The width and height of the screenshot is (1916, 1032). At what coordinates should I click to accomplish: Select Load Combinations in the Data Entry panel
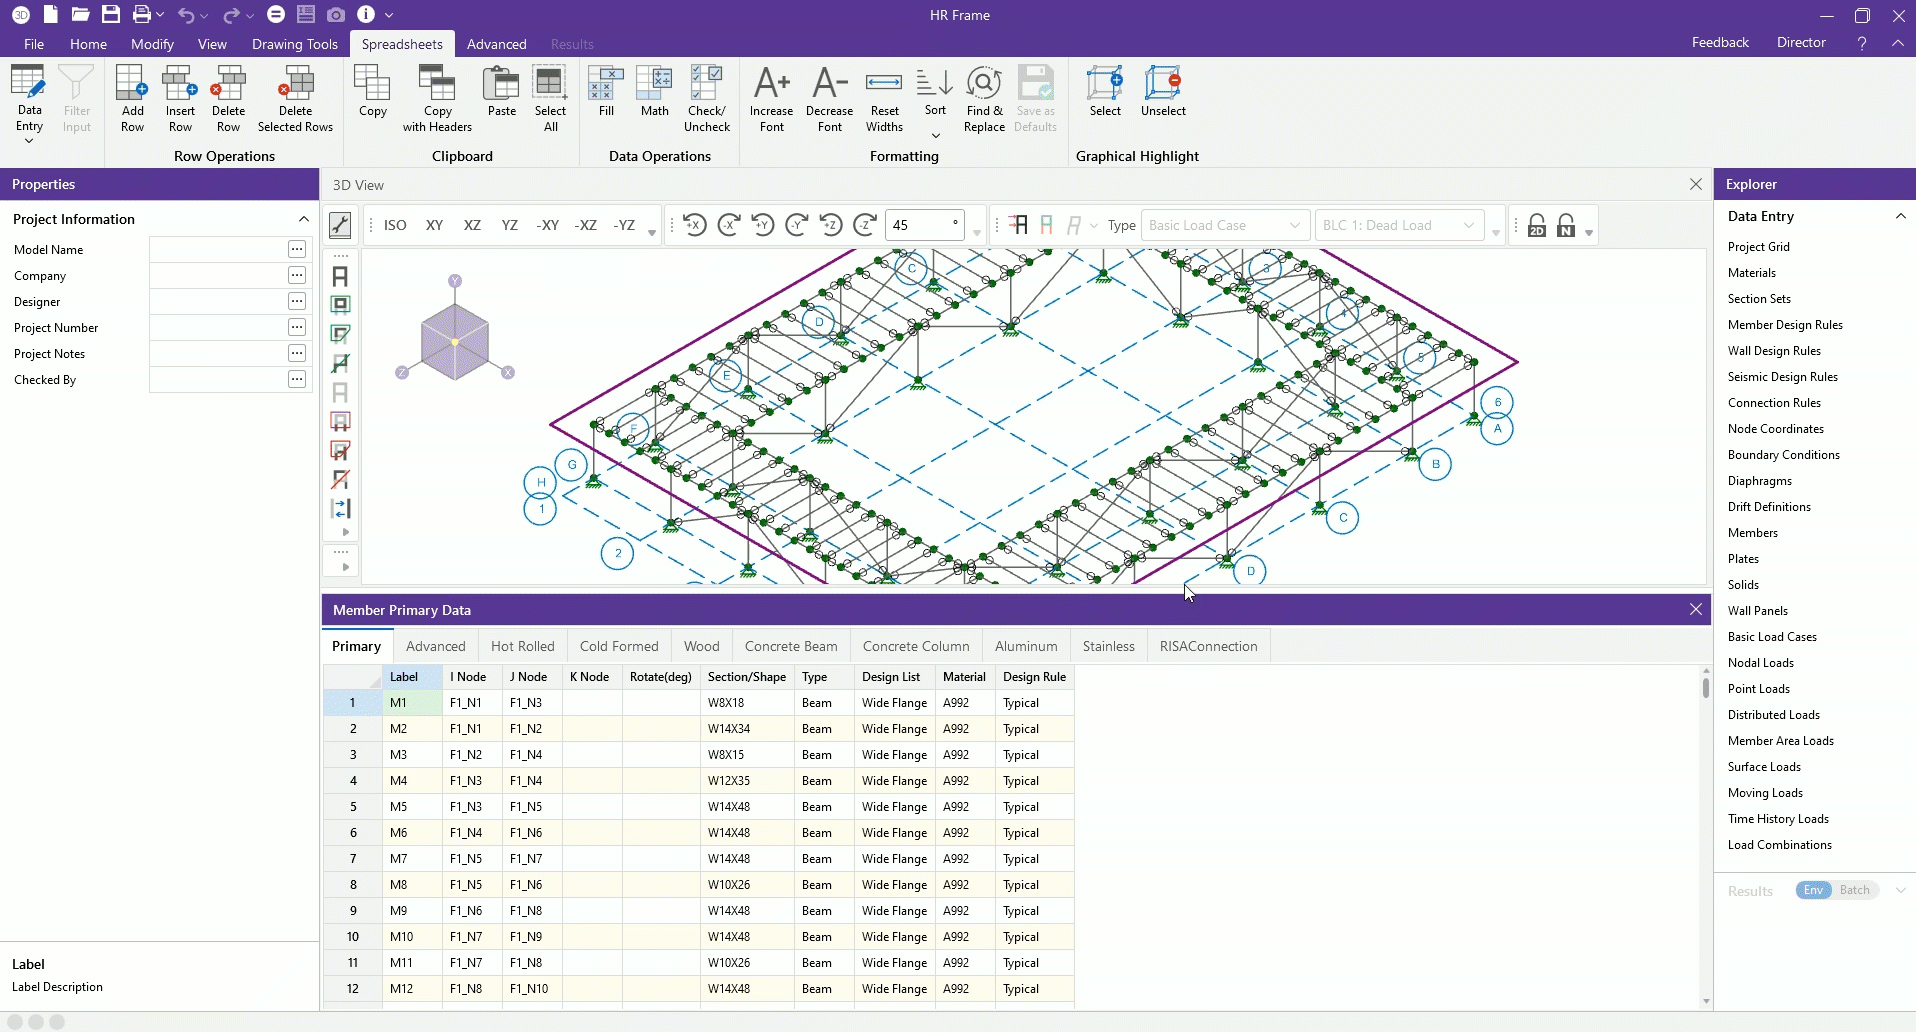(1780, 844)
